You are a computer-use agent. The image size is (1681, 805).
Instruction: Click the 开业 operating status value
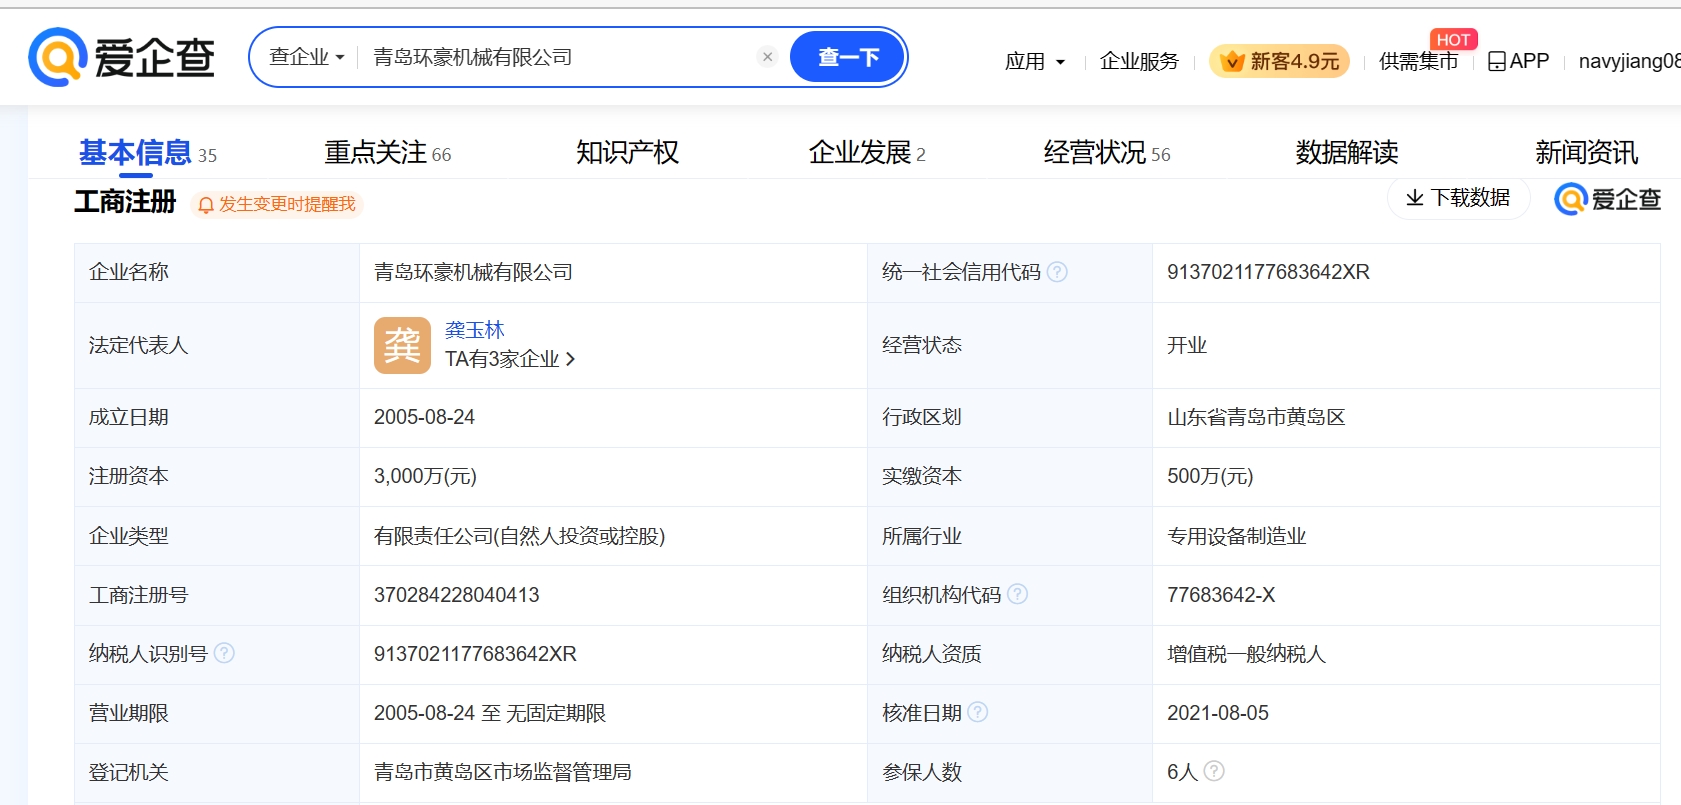(x=1187, y=345)
